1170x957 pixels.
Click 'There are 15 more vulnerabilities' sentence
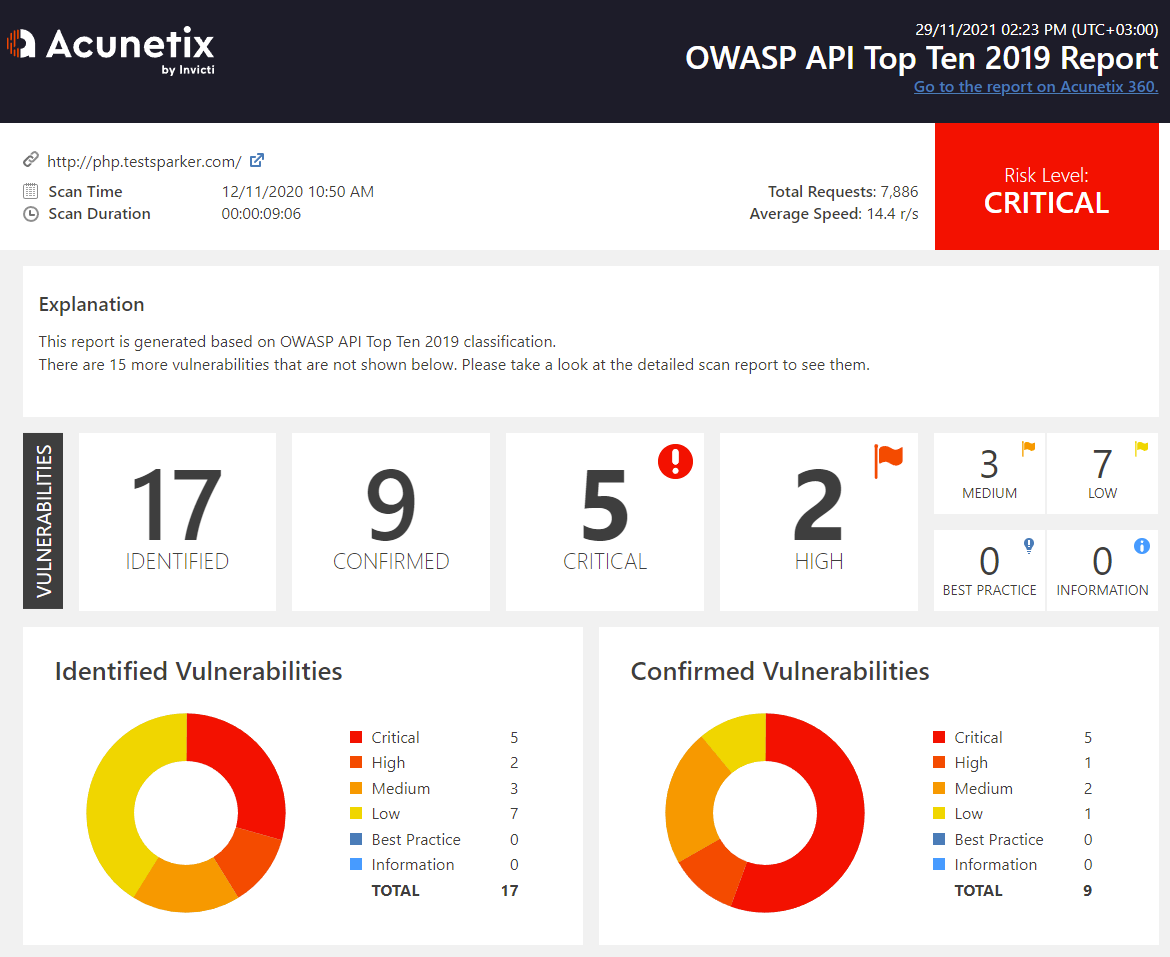(x=454, y=365)
